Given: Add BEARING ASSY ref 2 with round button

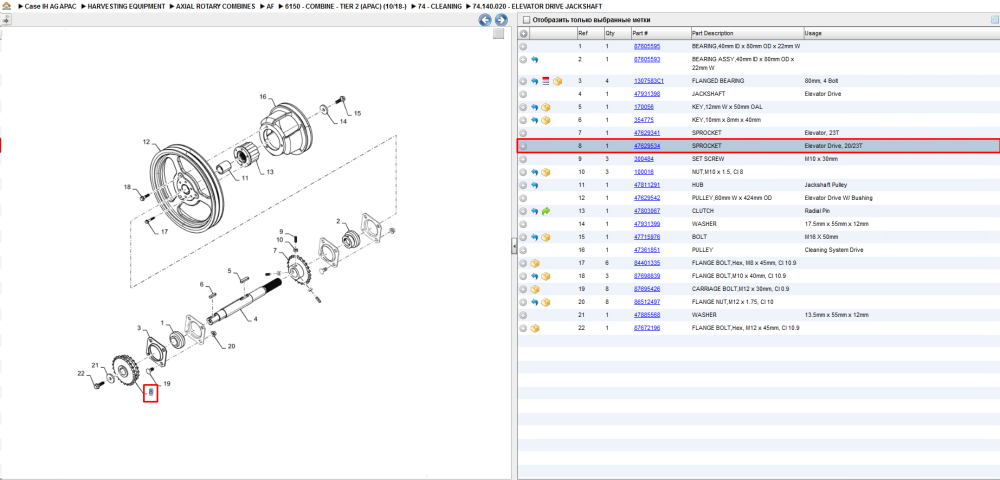Looking at the screenshot, I should (524, 59).
